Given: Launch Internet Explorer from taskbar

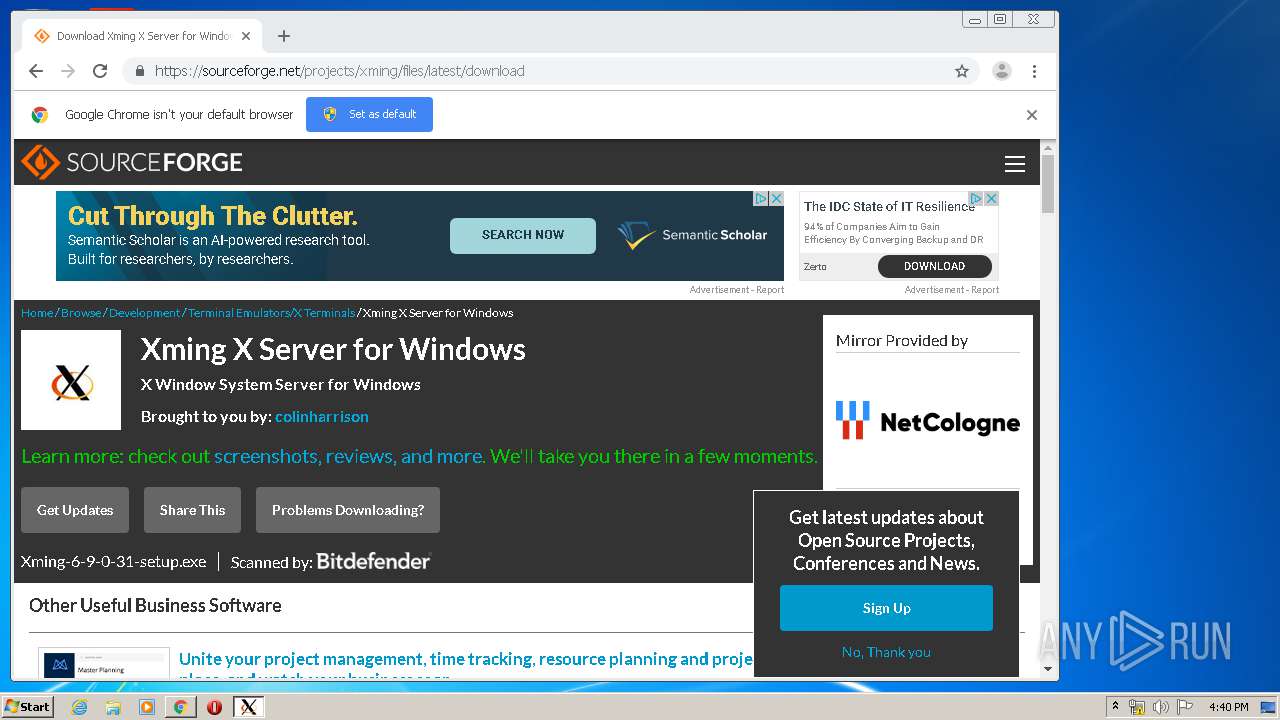Looking at the screenshot, I should 79,707.
